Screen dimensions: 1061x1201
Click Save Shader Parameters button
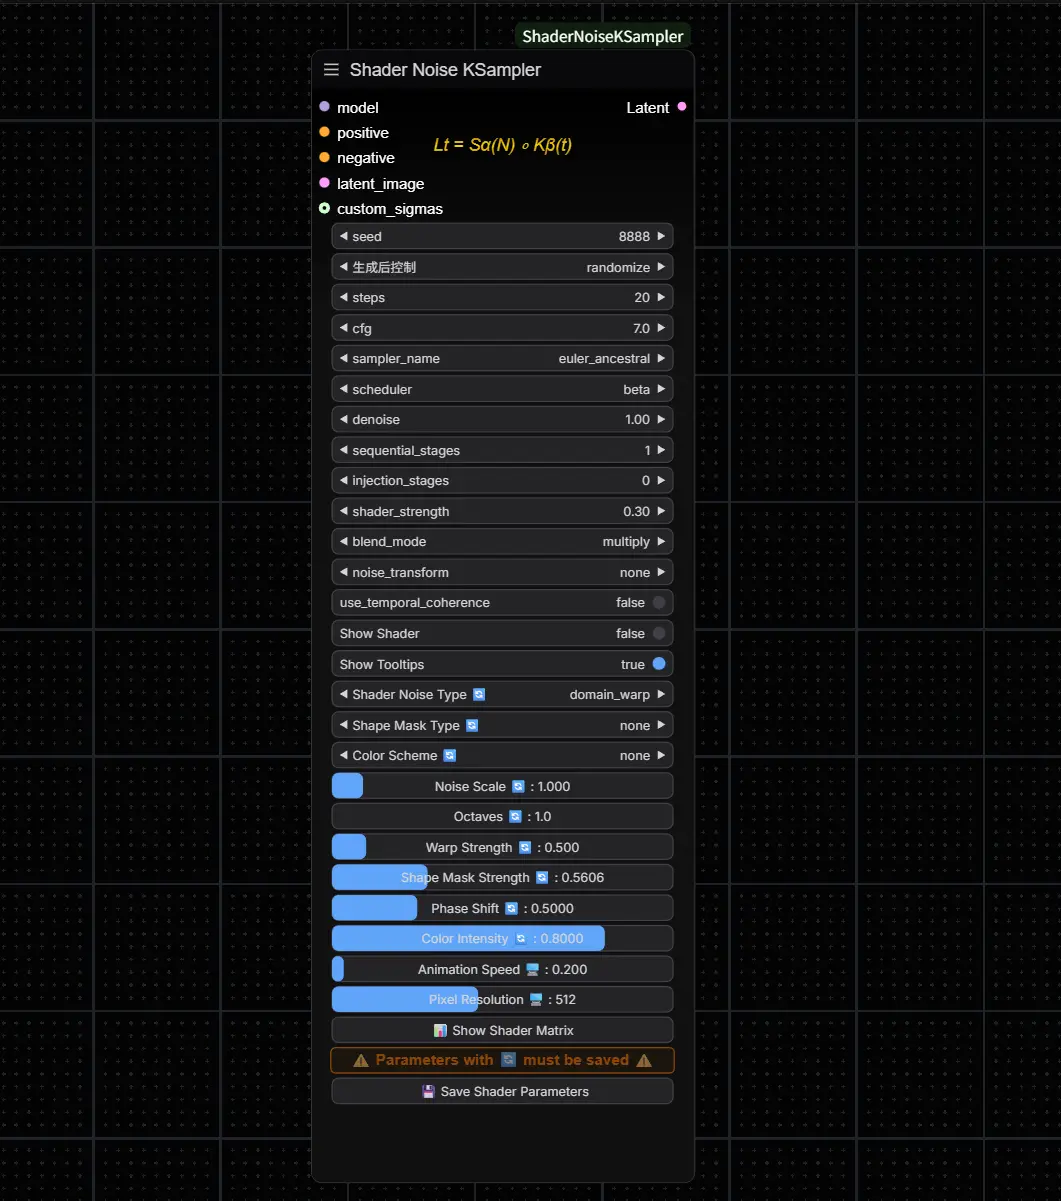pyautogui.click(x=502, y=1091)
